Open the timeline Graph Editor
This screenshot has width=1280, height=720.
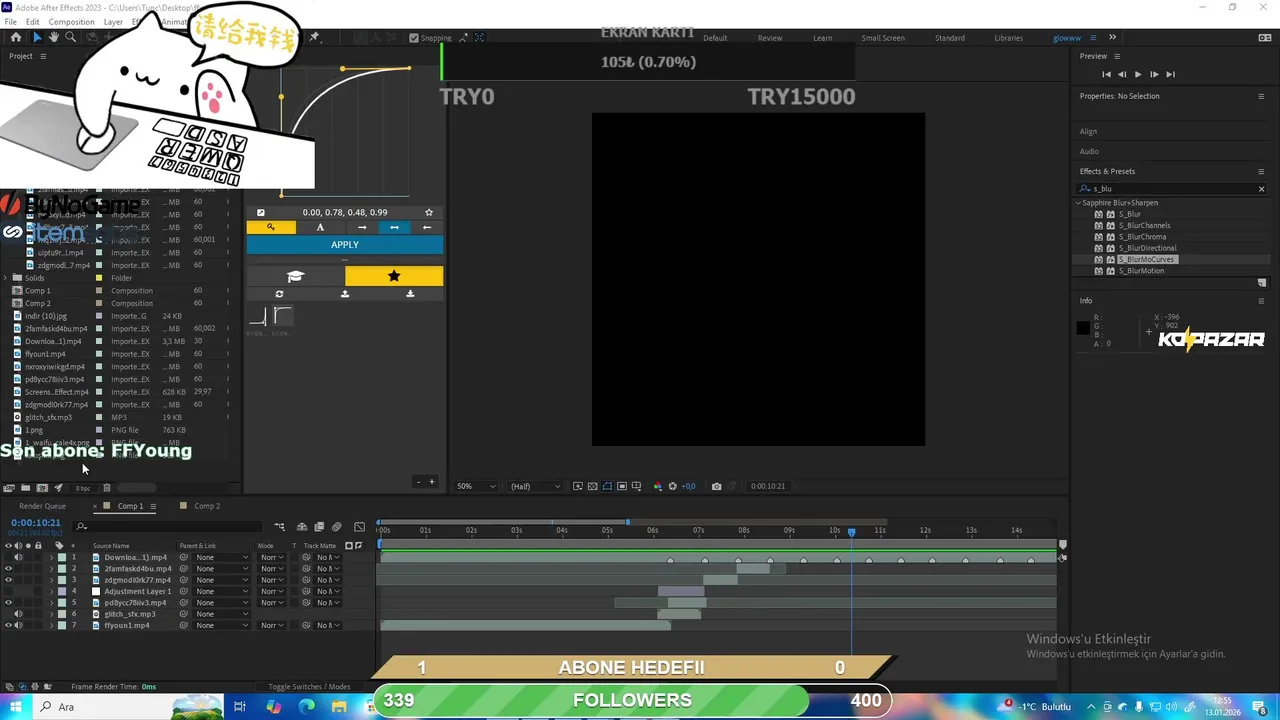point(359,527)
